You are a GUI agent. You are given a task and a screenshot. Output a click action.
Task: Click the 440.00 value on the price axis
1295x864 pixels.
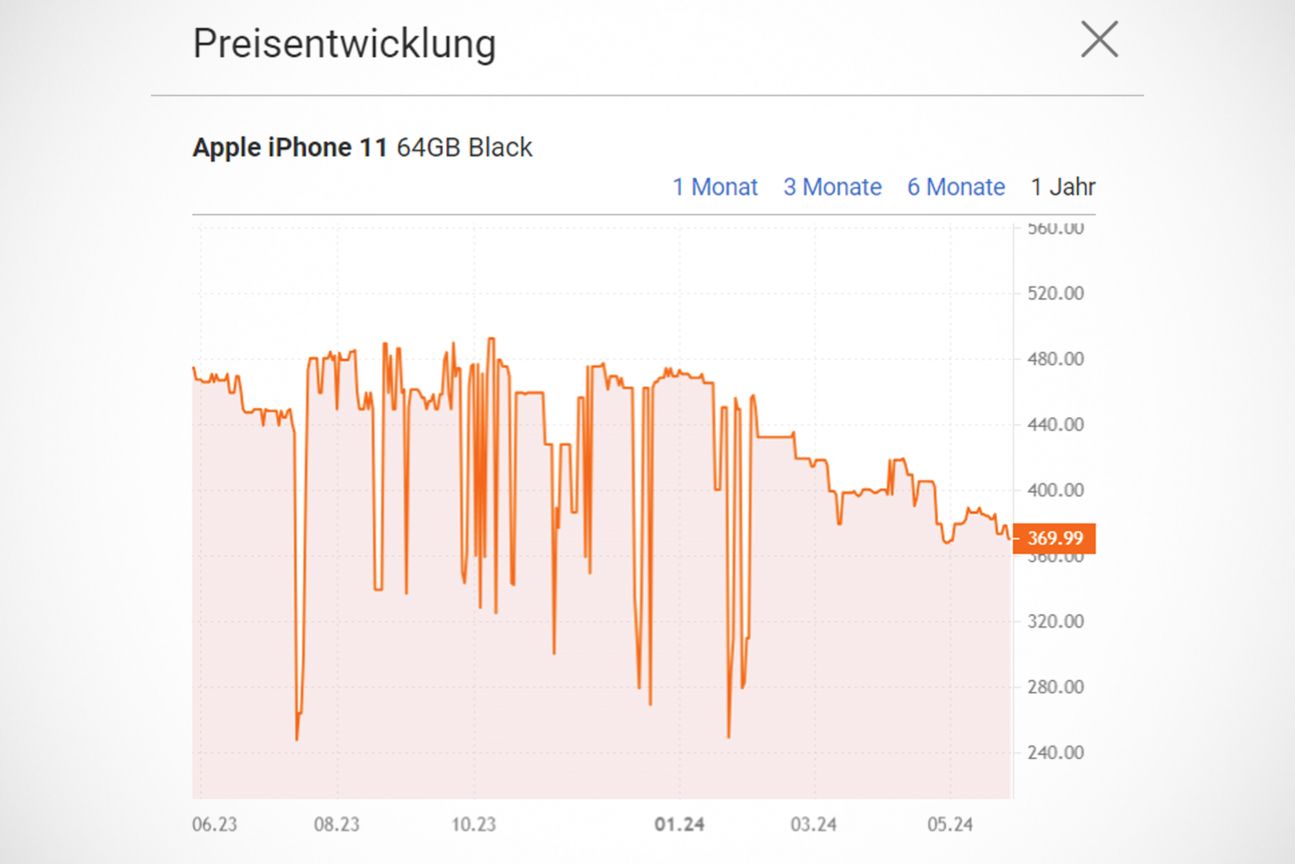1057,424
